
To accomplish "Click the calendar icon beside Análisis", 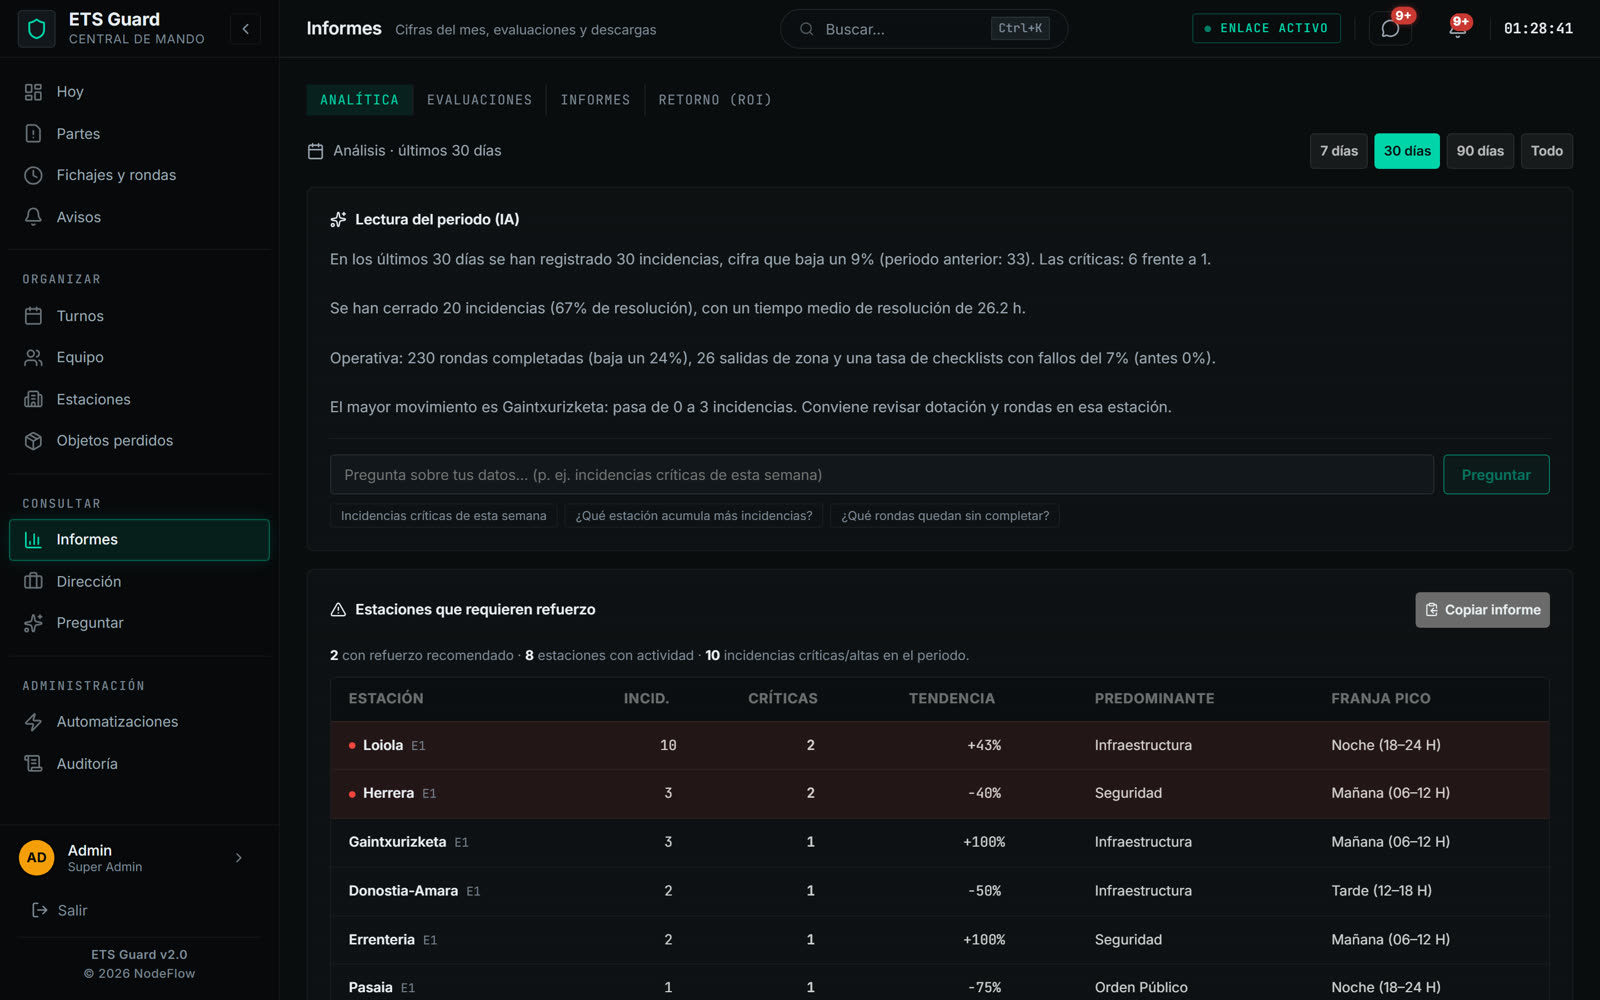I will 315,151.
